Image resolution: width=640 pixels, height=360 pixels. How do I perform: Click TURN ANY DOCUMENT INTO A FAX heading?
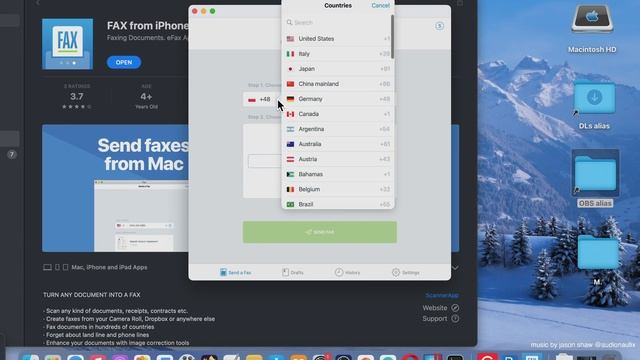click(x=92, y=295)
